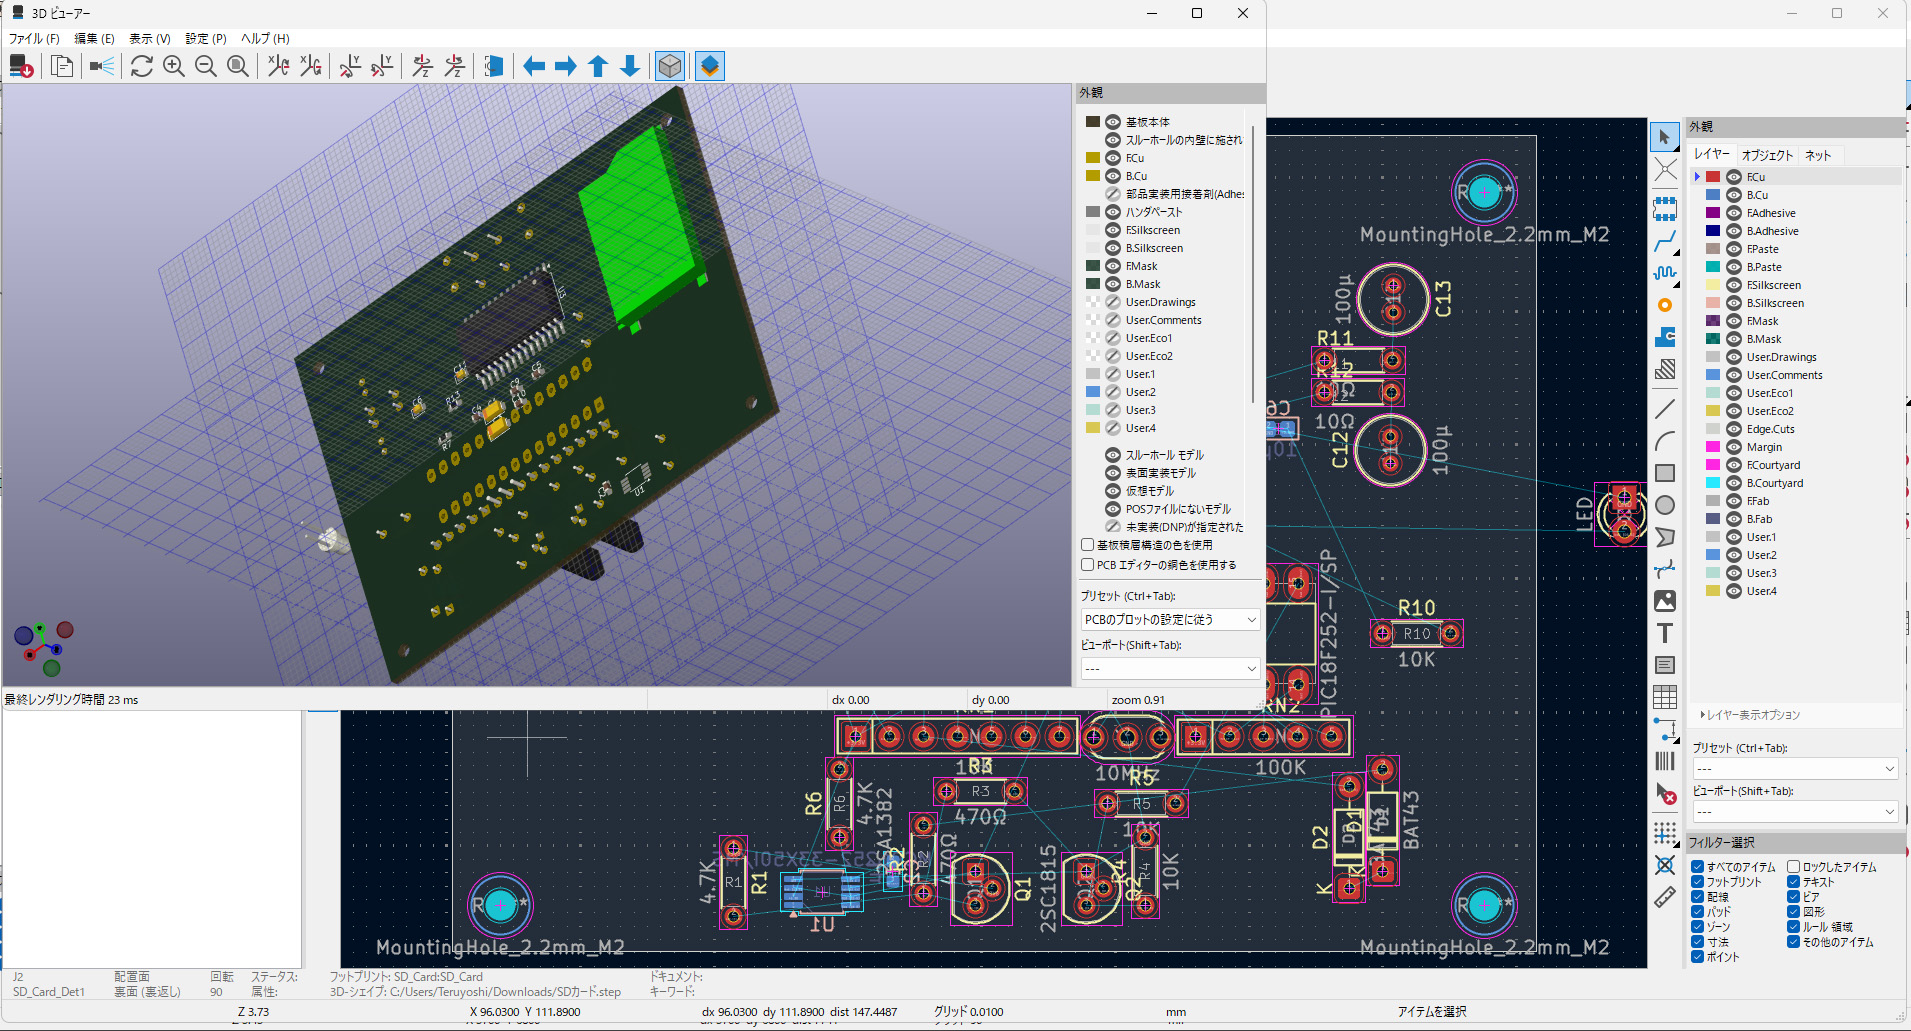1911x1031 pixels.
Task: Show User.Drawings layer in 3D viewer
Action: tap(1112, 302)
